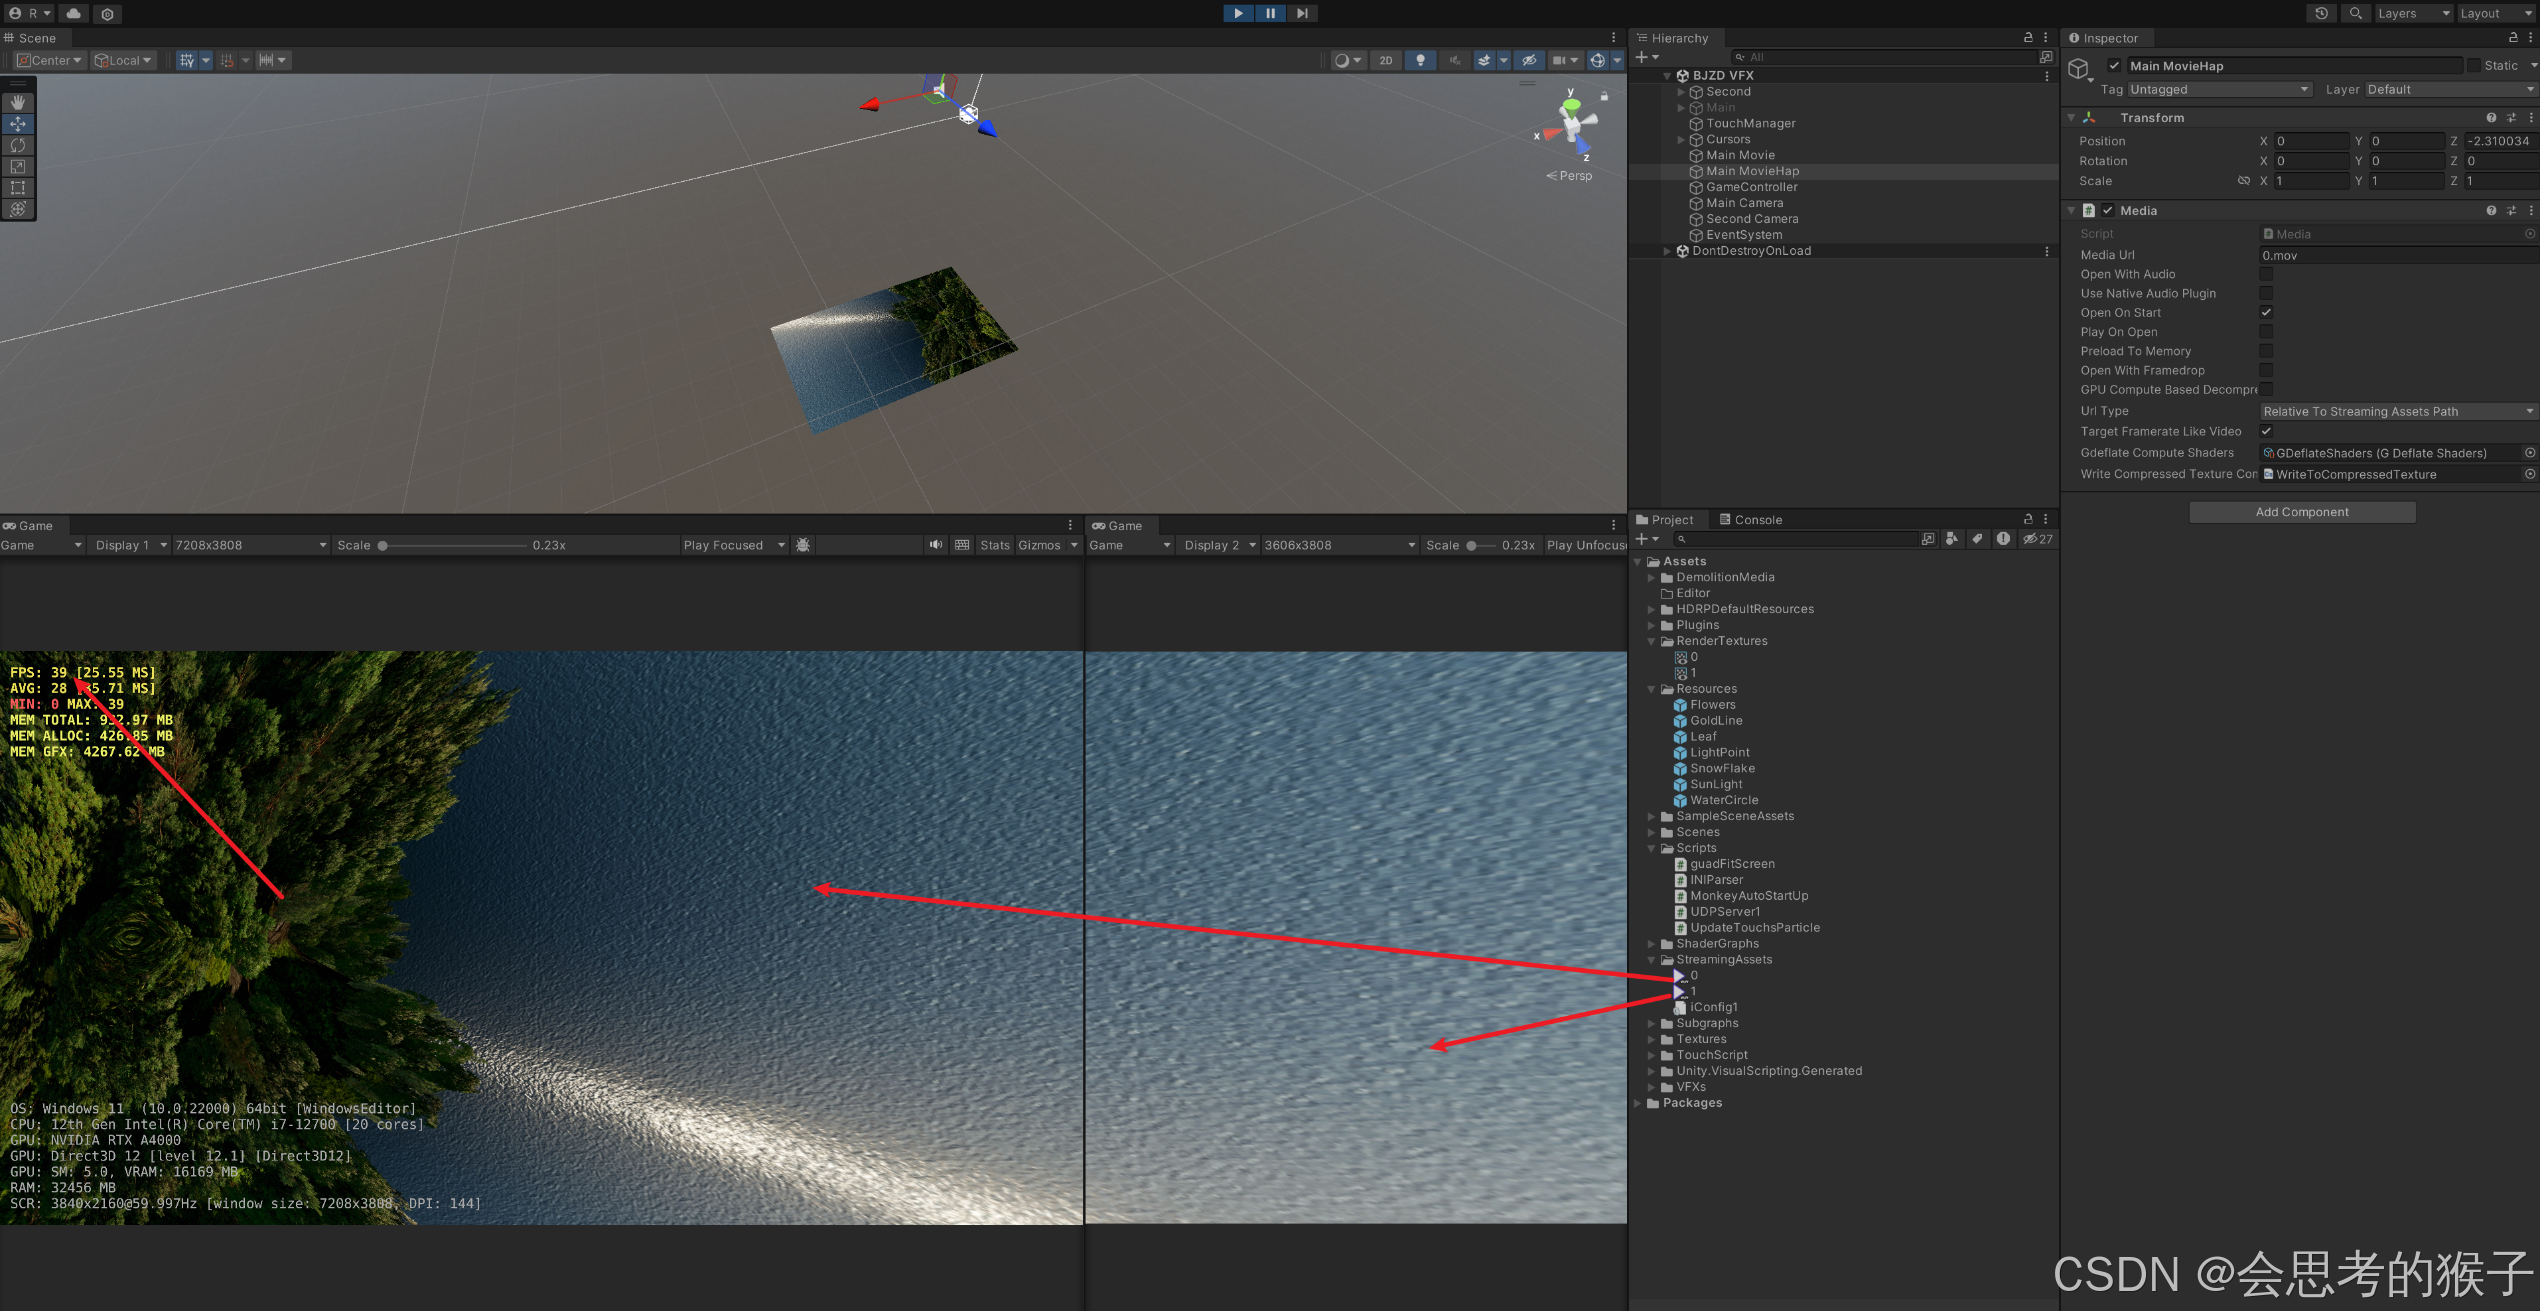Open the Url Type dropdown

tap(2397, 411)
